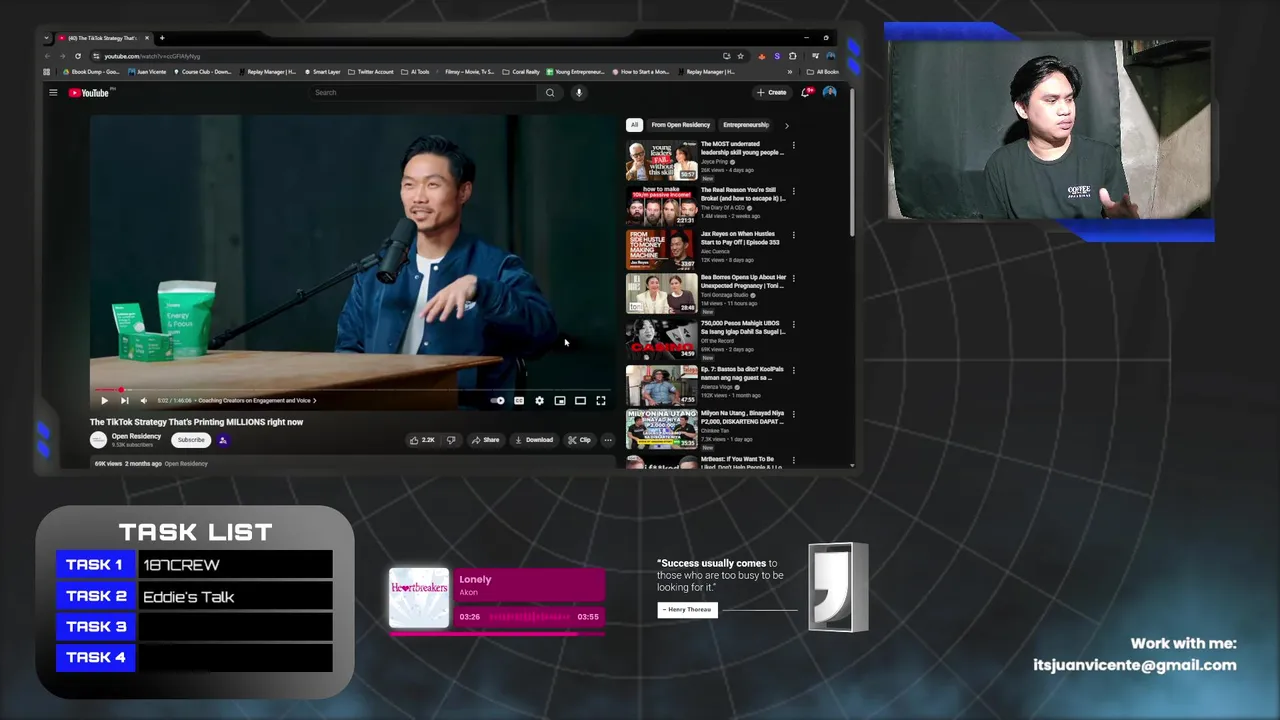Switch to The TikTok Strategy browser tab

pyautogui.click(x=103, y=38)
